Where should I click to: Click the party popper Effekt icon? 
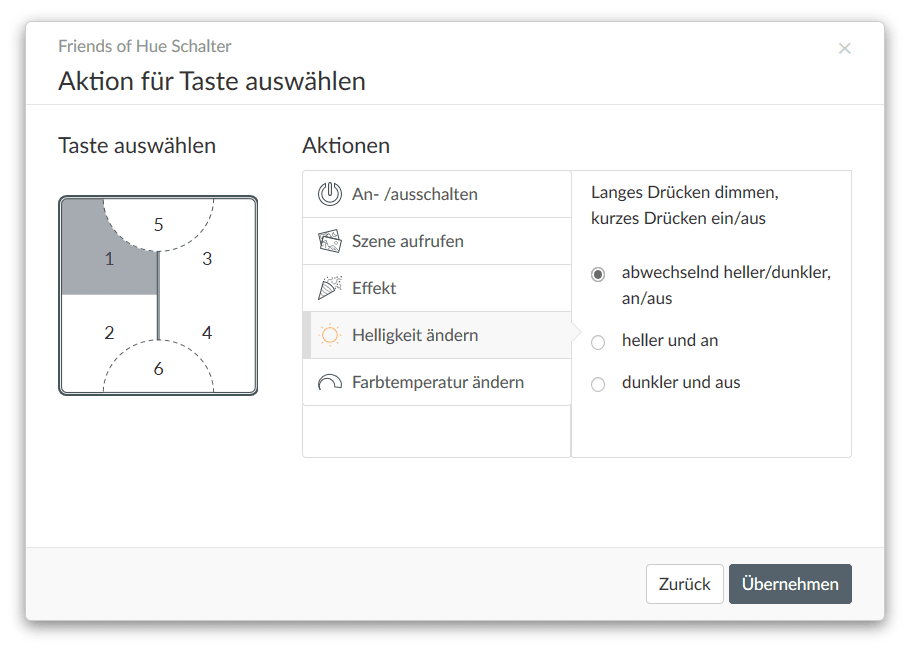pos(330,288)
